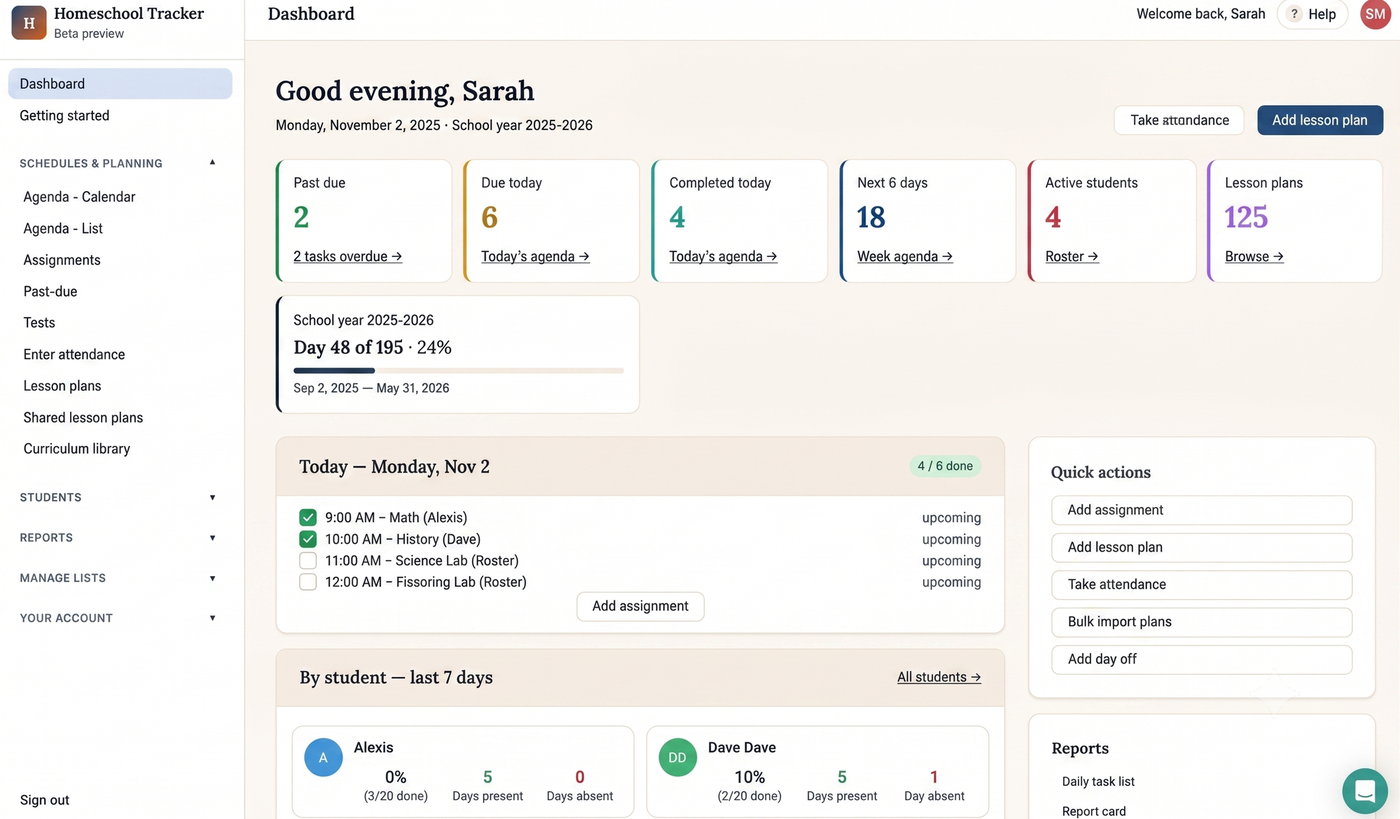
Task: Click the Due today count 6
Action: (x=489, y=217)
